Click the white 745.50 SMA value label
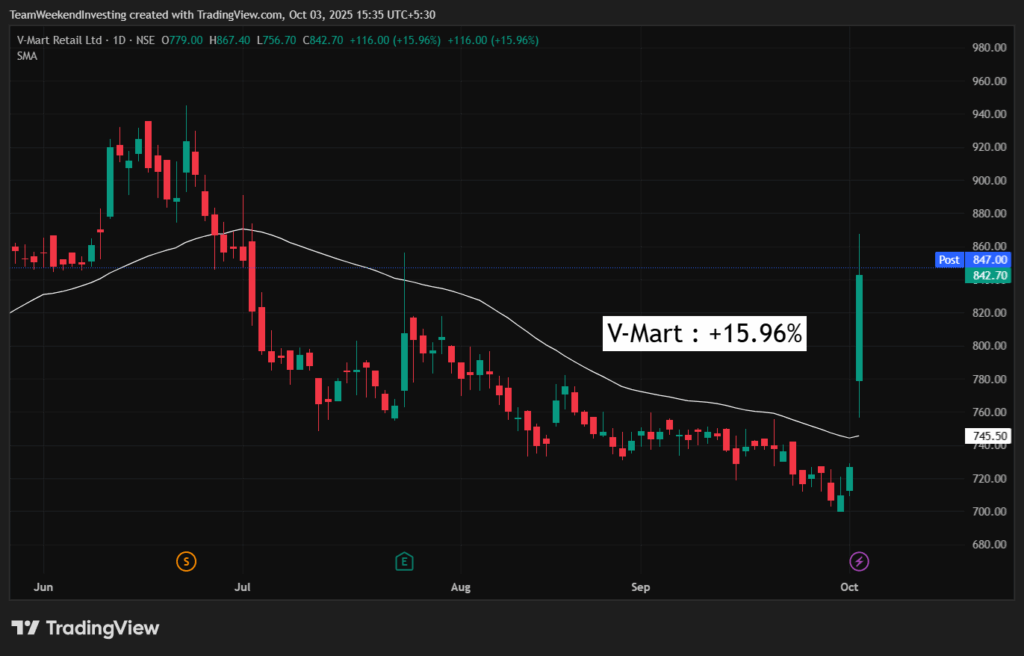 tap(987, 436)
